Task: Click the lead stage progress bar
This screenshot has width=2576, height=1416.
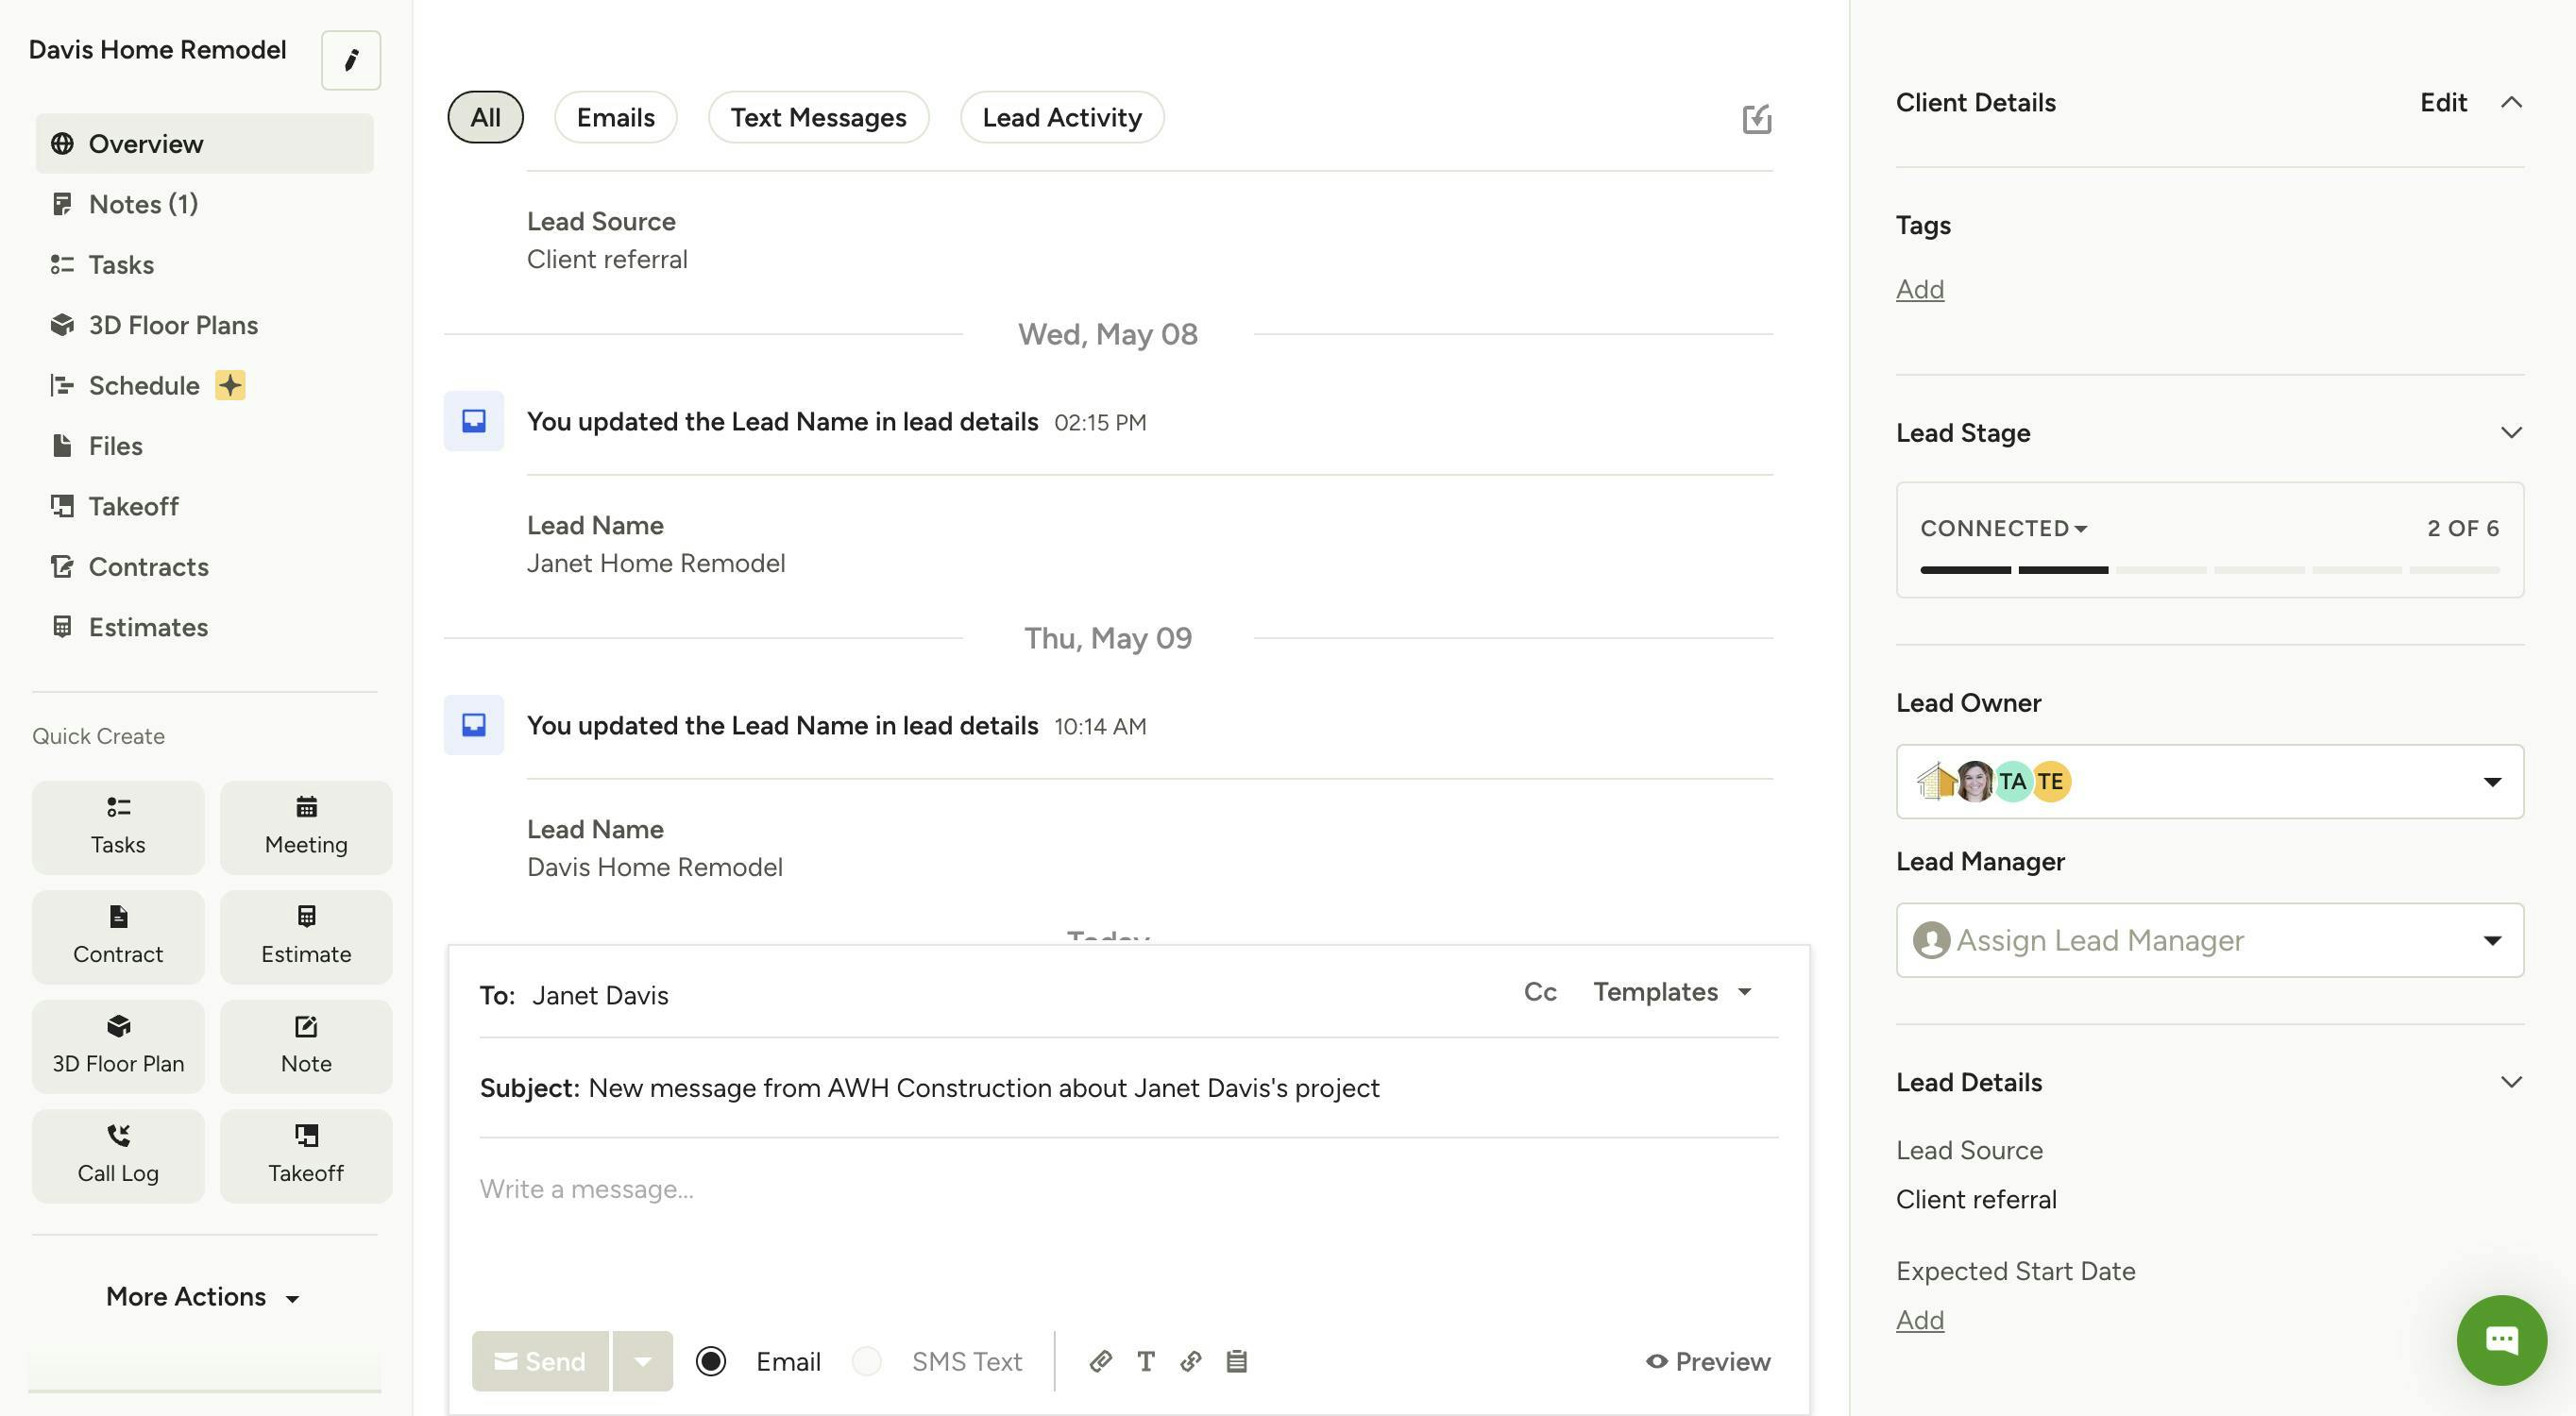Action: 2209,570
